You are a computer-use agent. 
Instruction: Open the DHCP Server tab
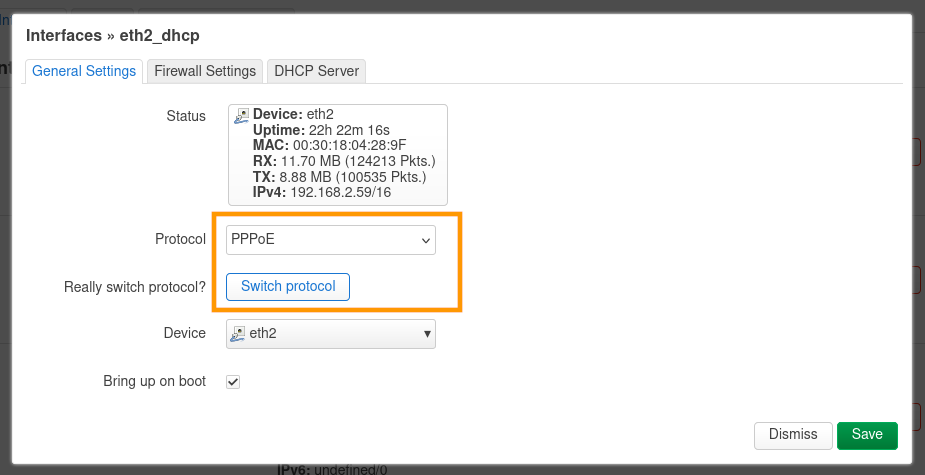[x=318, y=71]
